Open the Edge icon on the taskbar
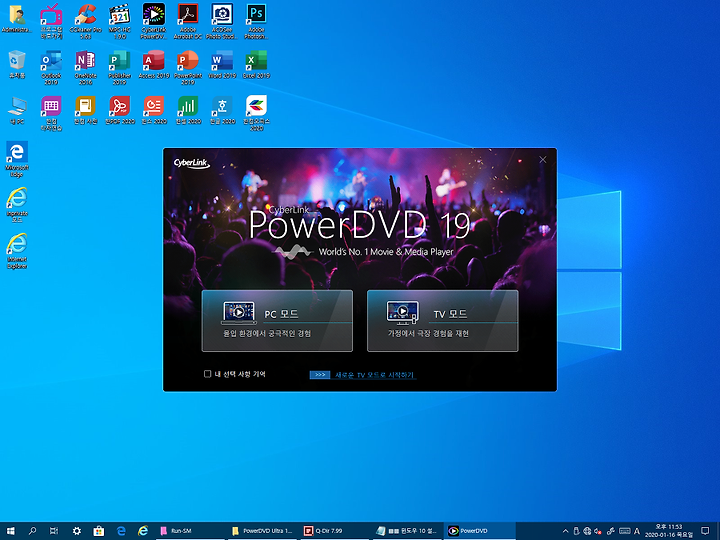Image resolution: width=720 pixels, height=540 pixels. pos(121,531)
